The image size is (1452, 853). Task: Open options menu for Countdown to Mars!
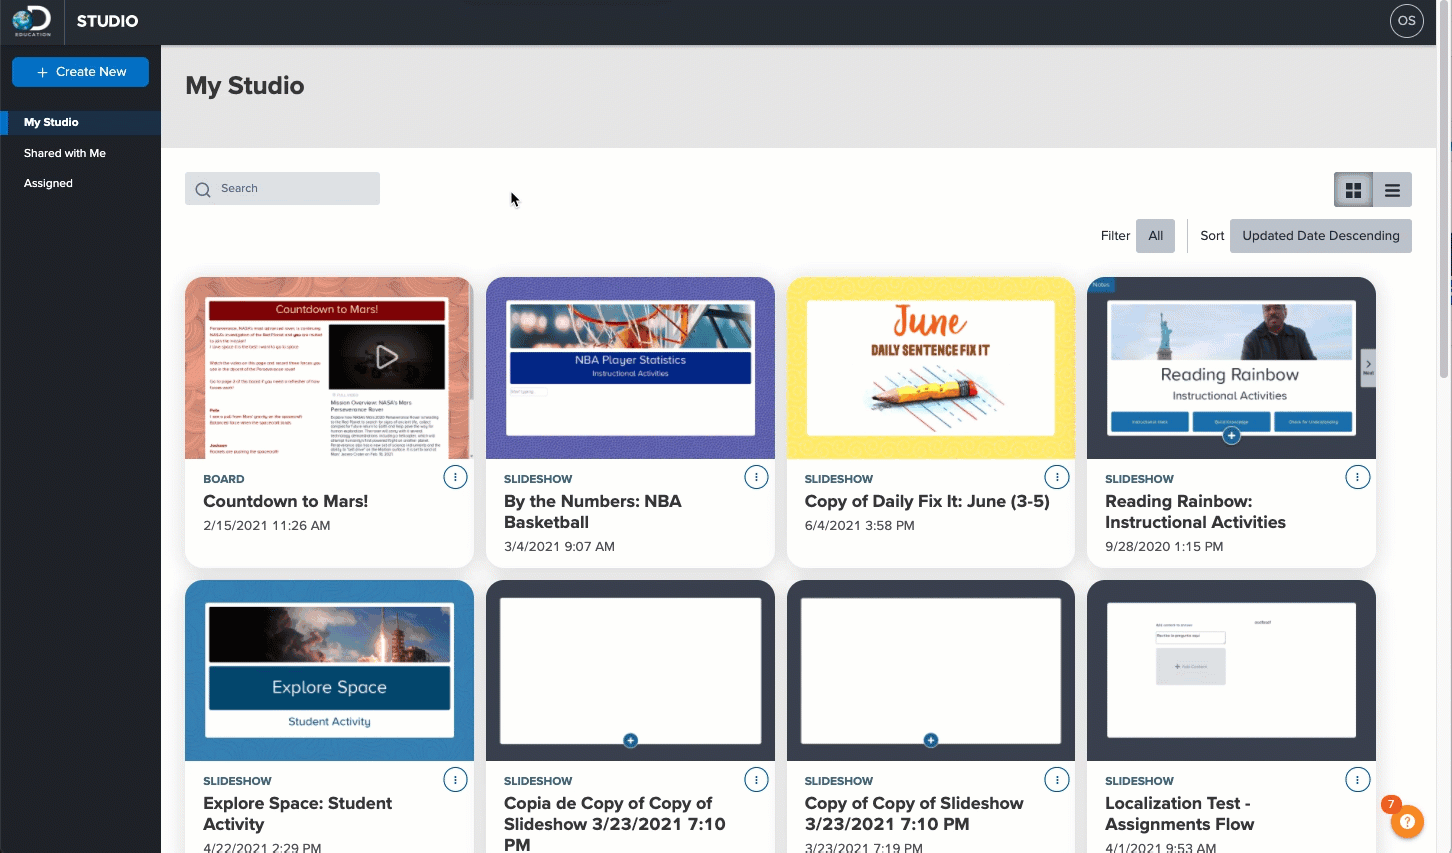455,478
